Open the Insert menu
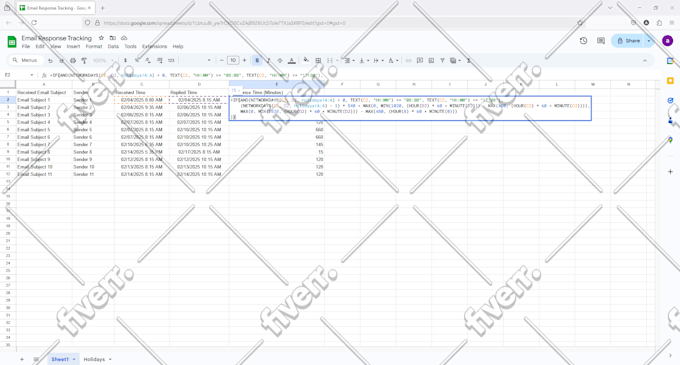 coord(73,46)
